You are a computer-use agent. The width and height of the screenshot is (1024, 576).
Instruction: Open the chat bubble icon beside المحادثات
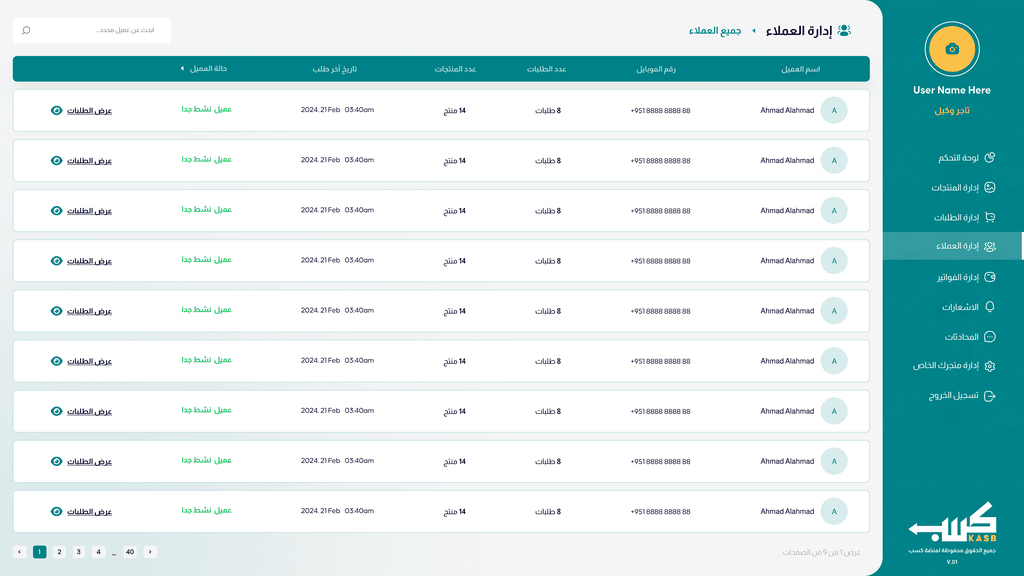click(990, 337)
